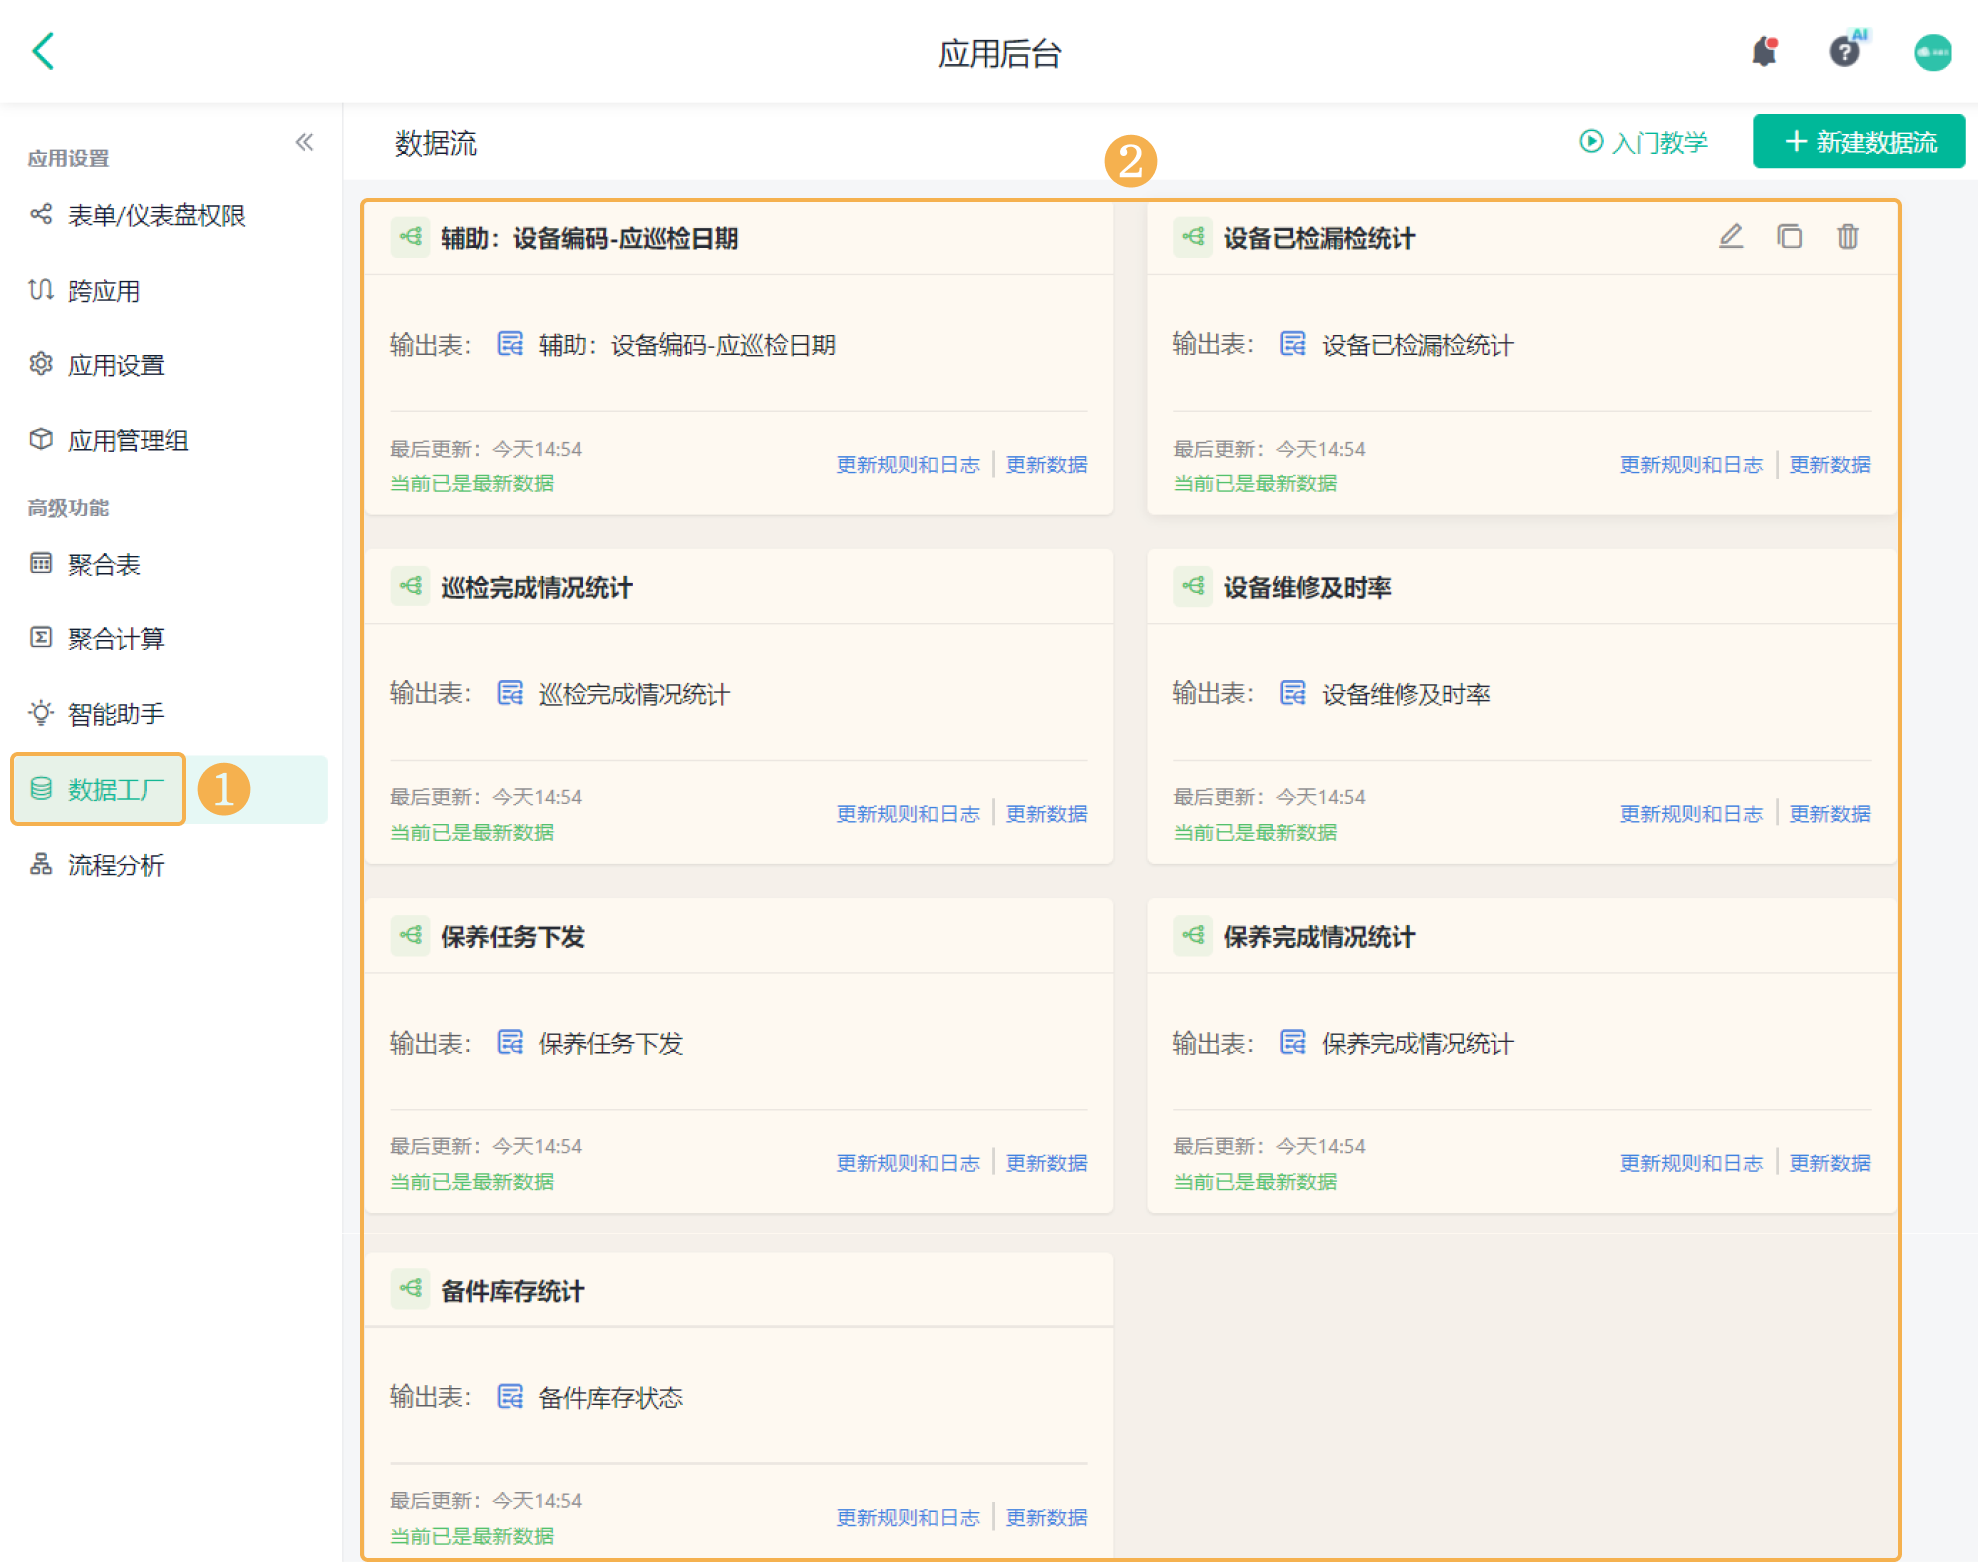Copy the 设备已检漏检统计 data flow
Image resolution: width=1978 pixels, height=1562 pixels.
(1789, 237)
